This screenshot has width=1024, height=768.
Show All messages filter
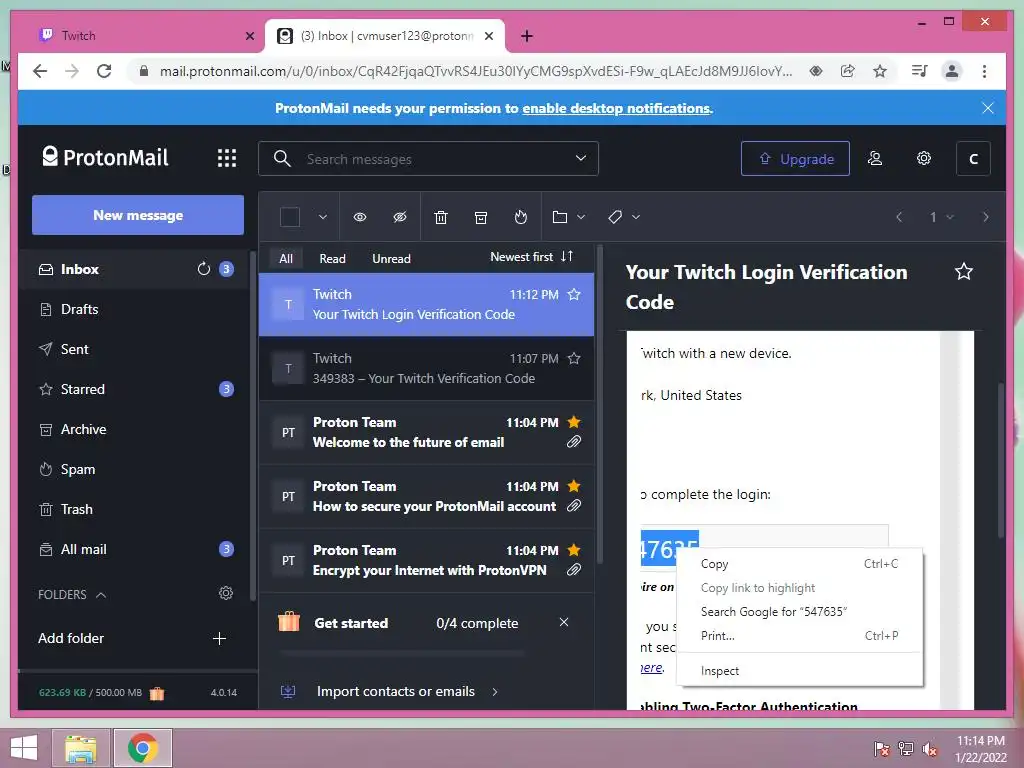(x=286, y=259)
